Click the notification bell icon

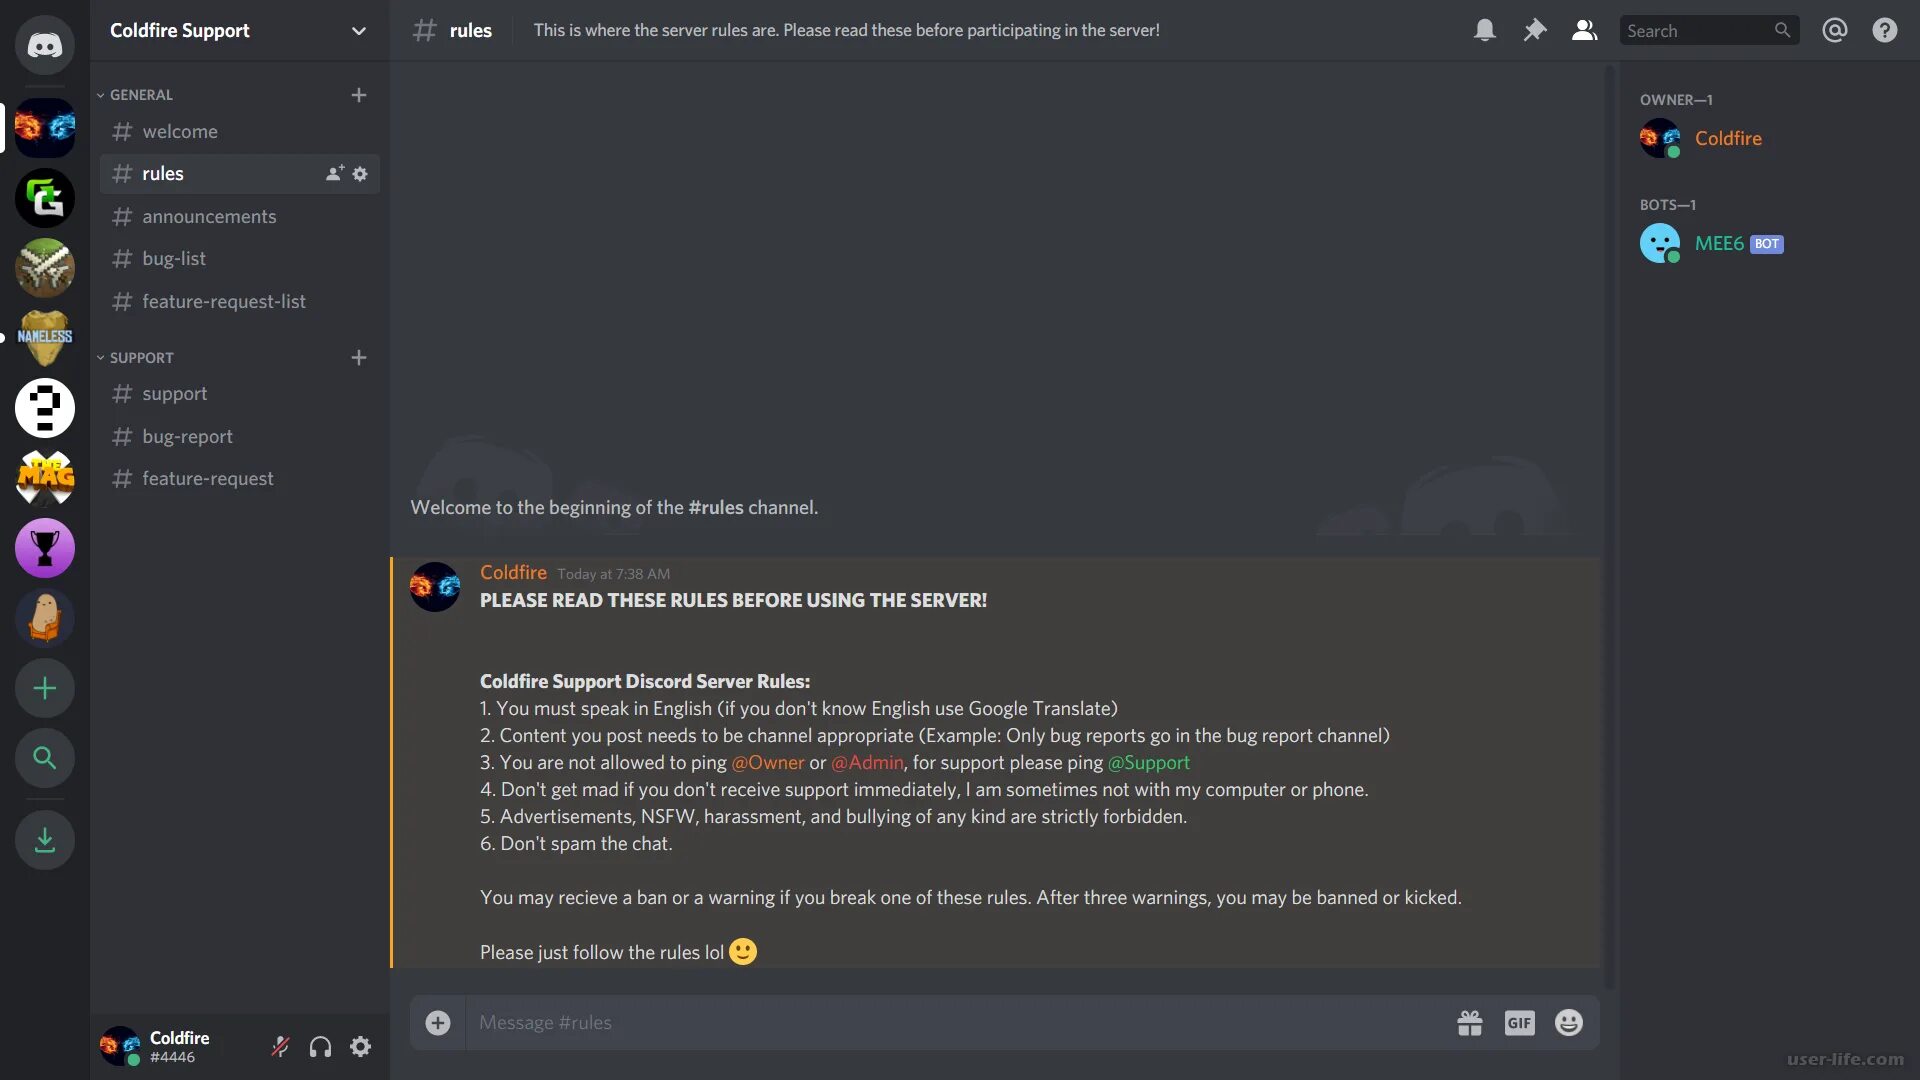coord(1485,29)
